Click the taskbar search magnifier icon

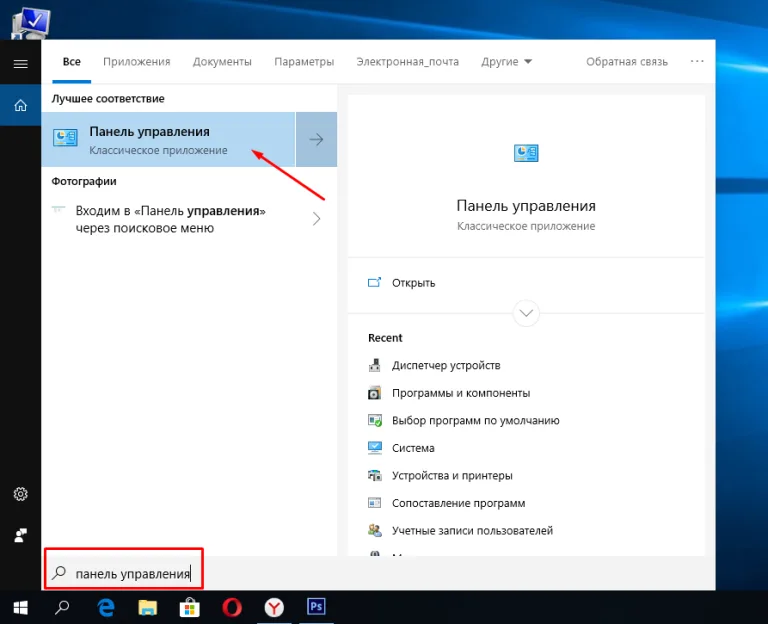pyautogui.click(x=62, y=607)
